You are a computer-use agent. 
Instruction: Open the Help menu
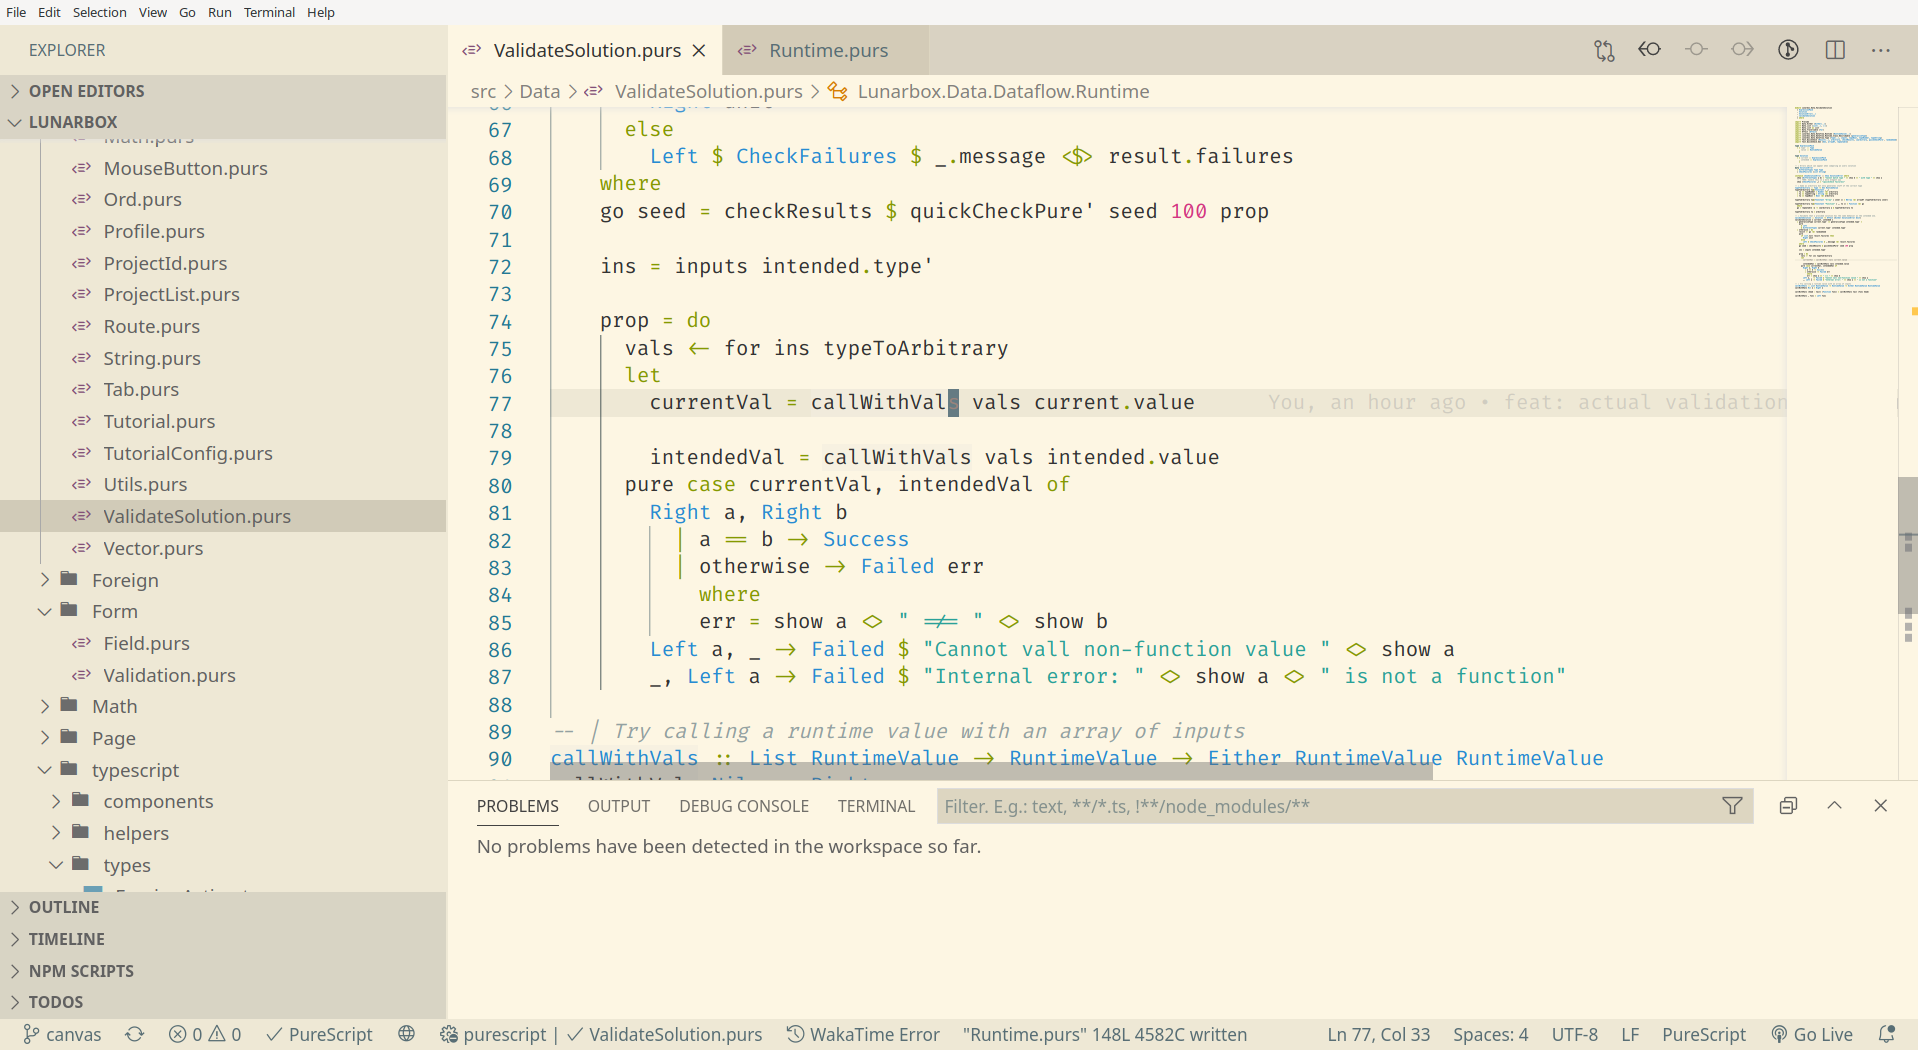click(x=321, y=12)
